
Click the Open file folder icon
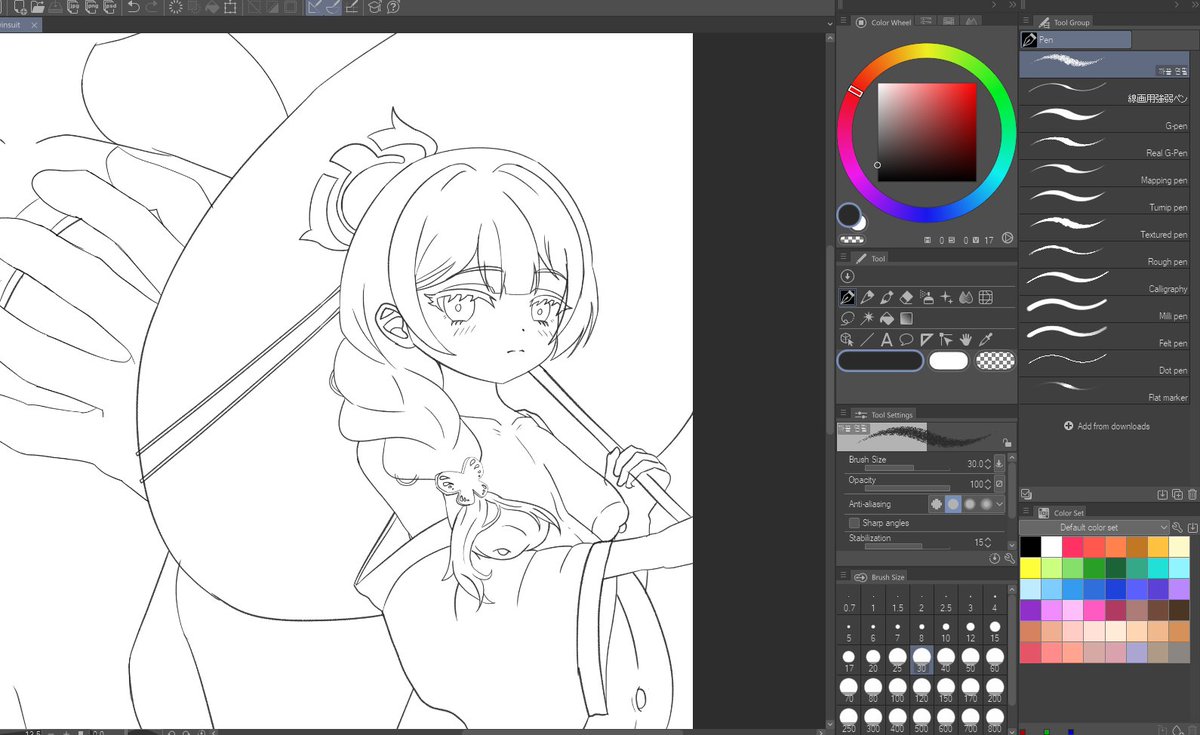coord(37,7)
